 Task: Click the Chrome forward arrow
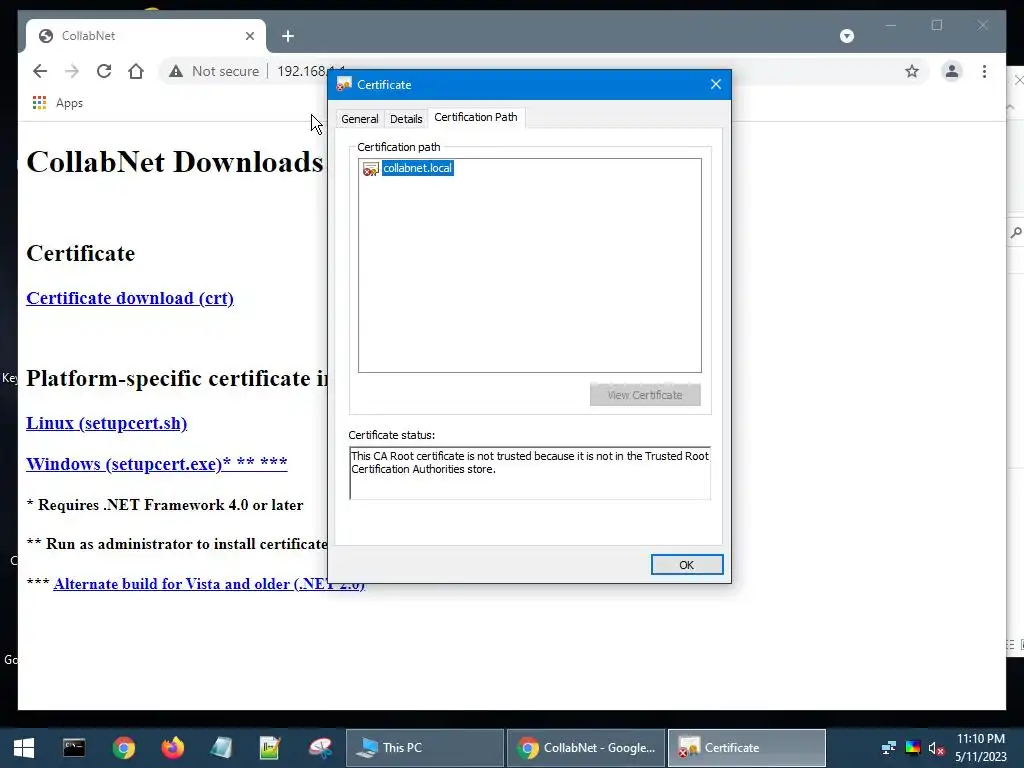click(x=72, y=71)
